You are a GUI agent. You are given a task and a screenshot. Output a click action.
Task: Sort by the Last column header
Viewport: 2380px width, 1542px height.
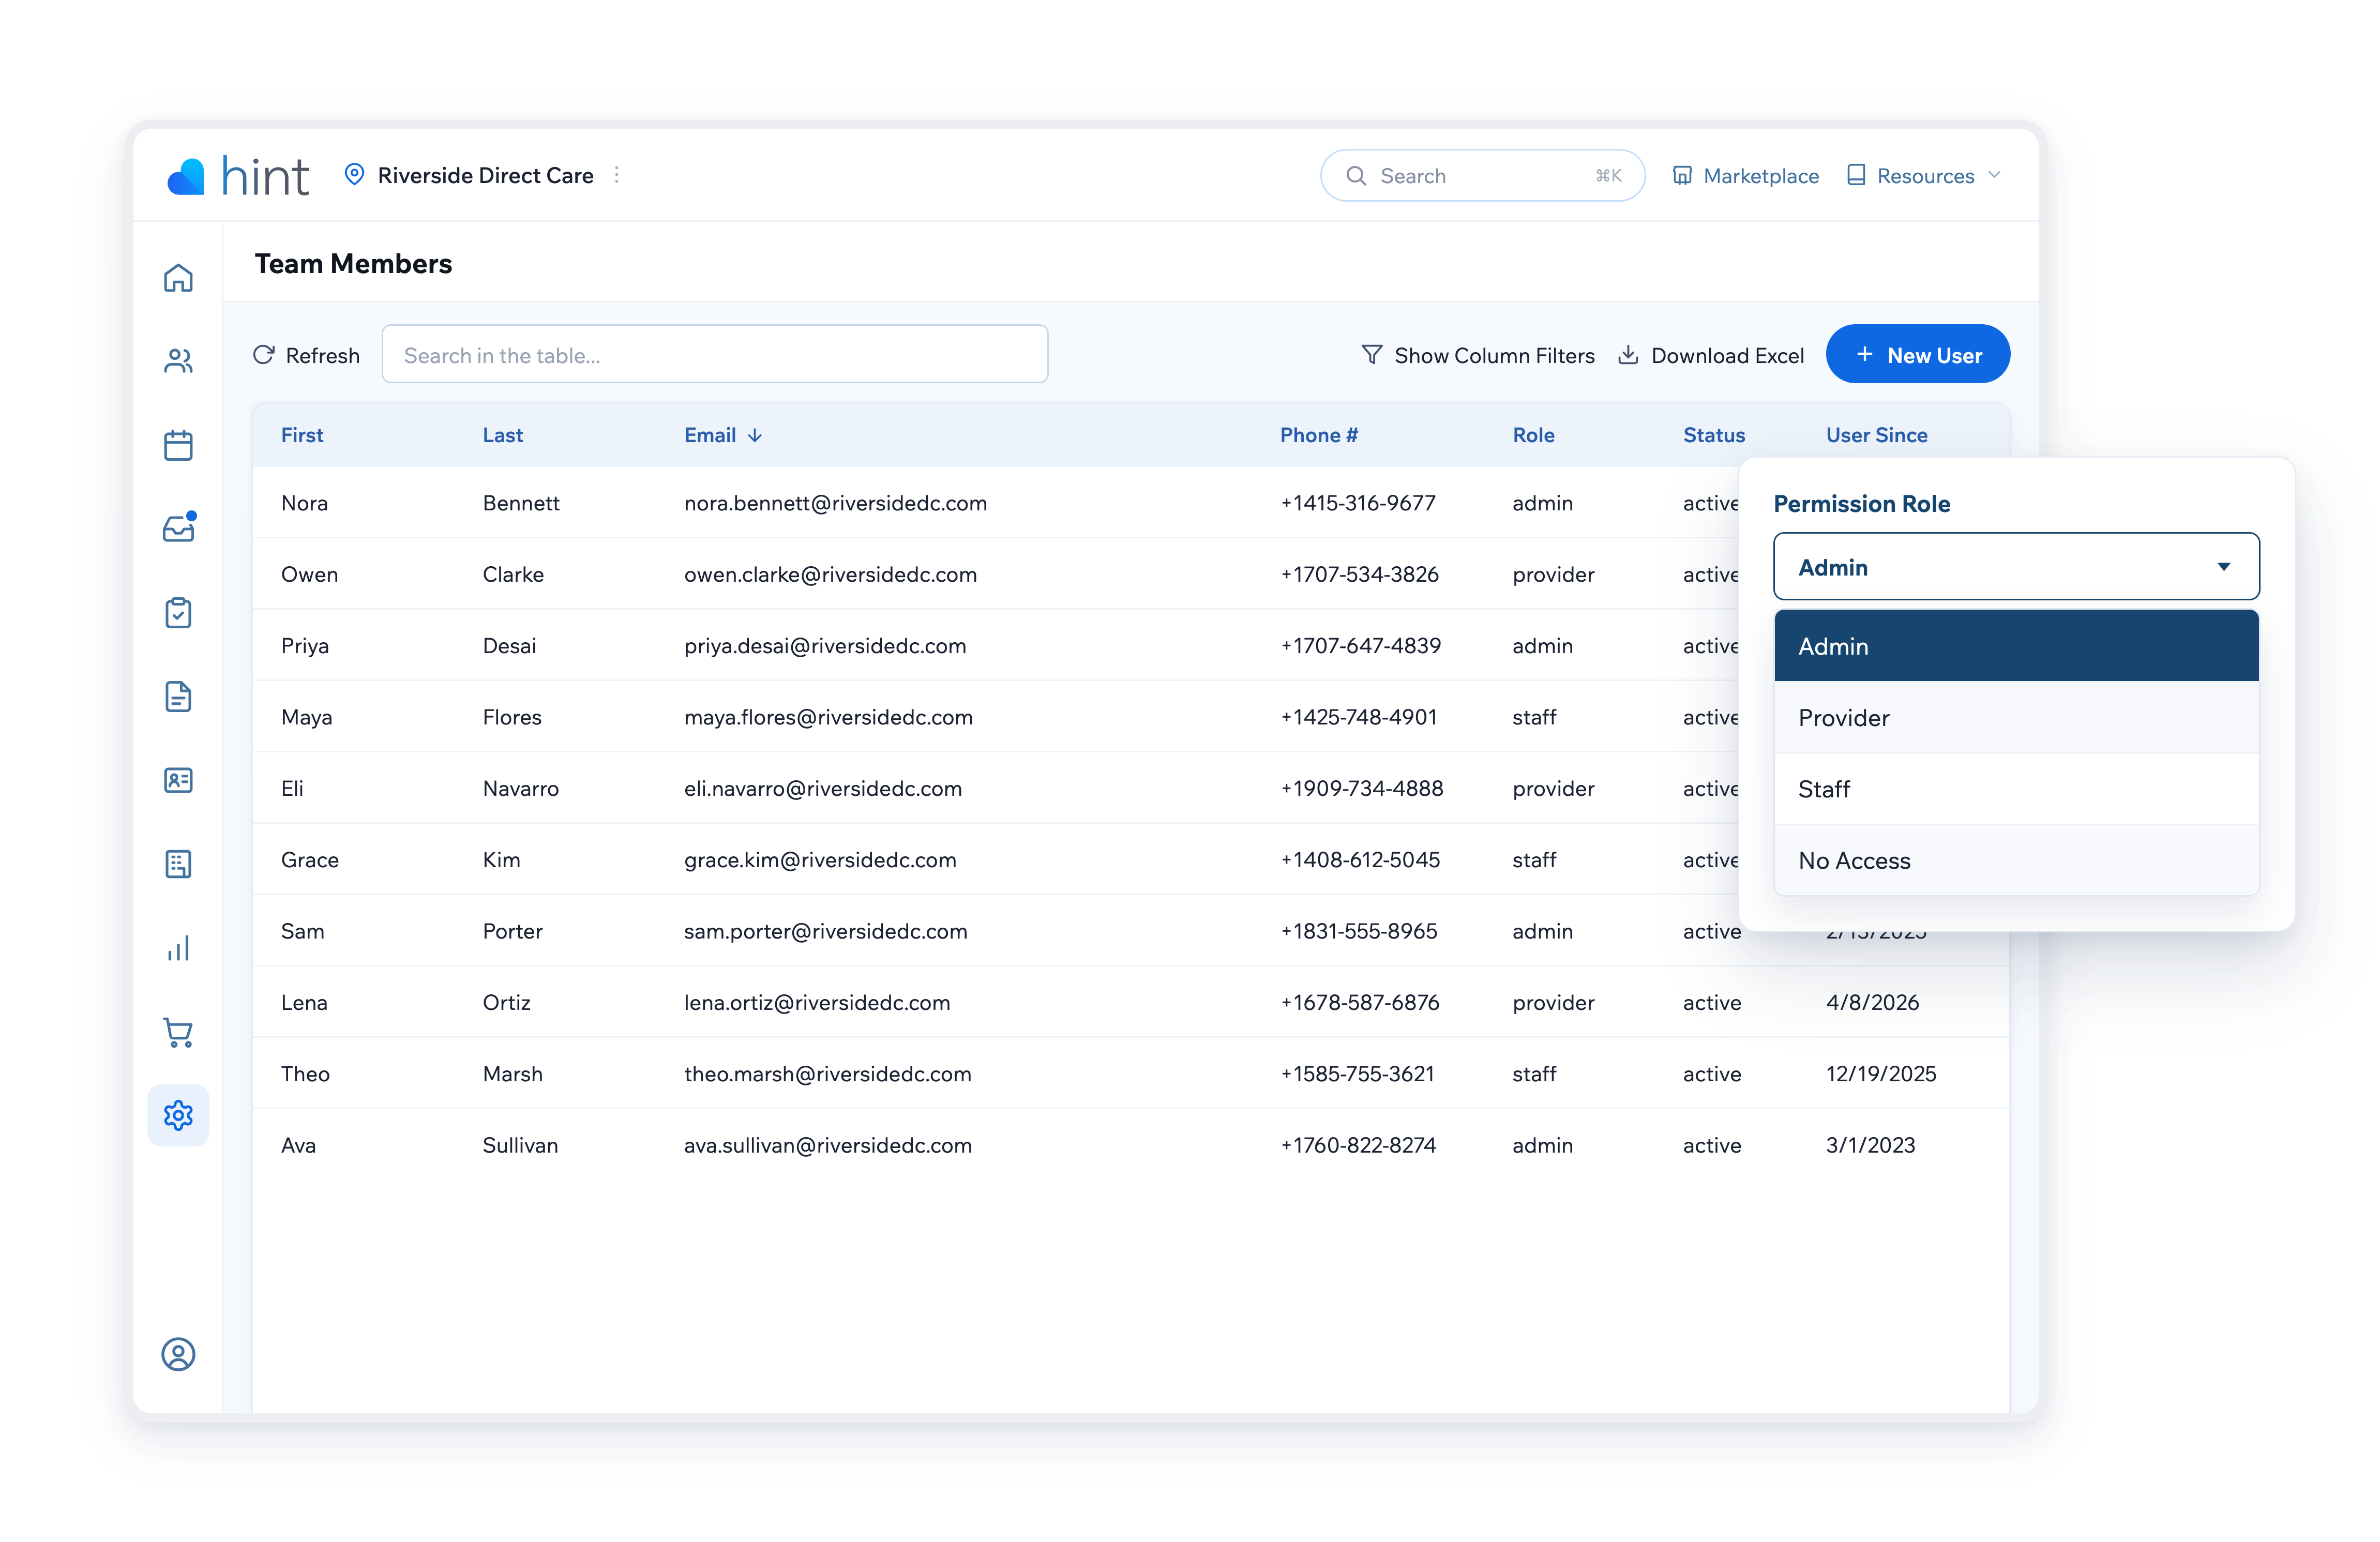coord(502,435)
